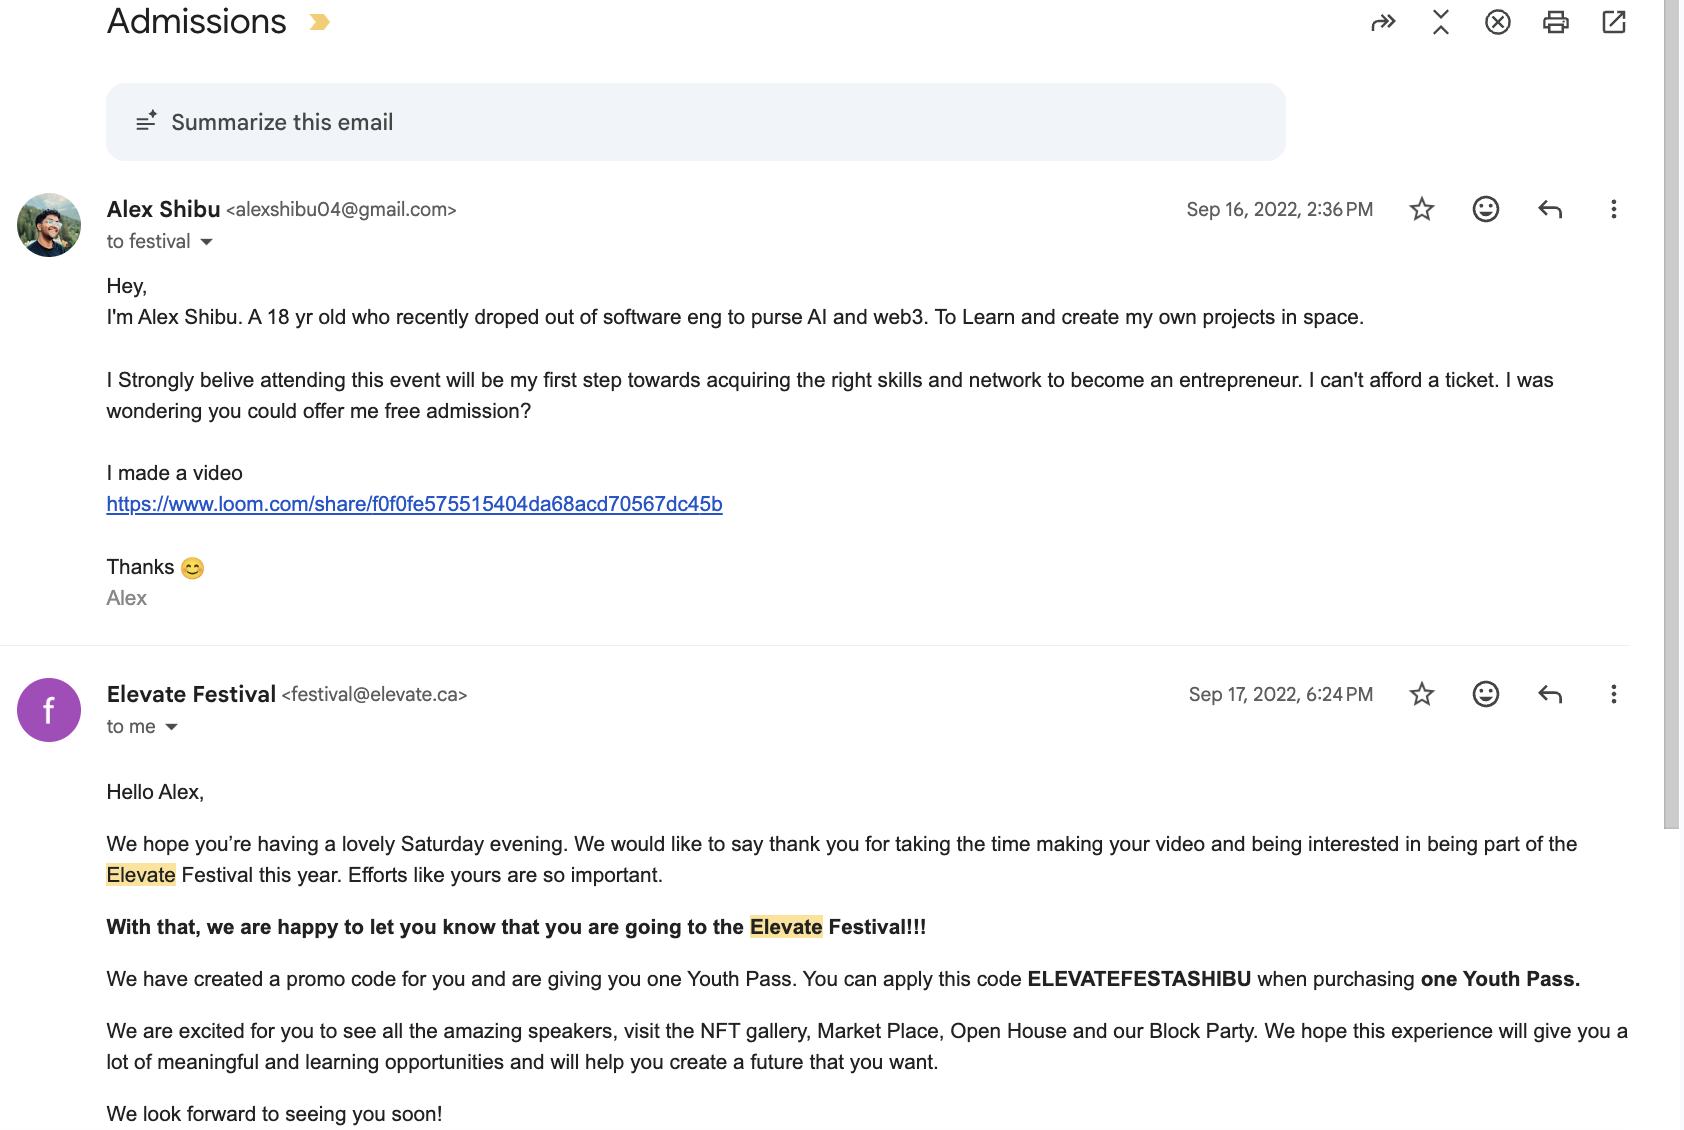1684x1130 pixels.
Task: Open the loom.com video link
Action: (414, 504)
